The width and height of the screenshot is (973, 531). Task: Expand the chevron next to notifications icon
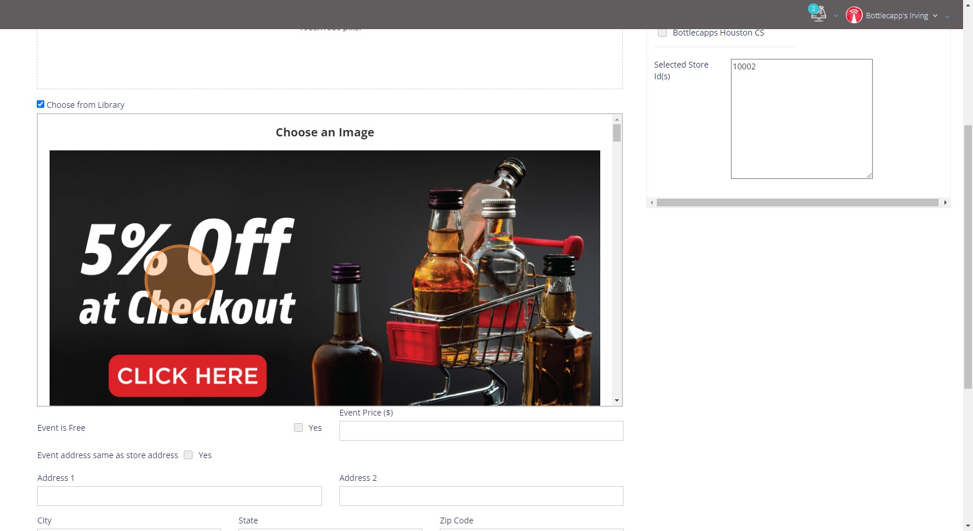pos(836,16)
